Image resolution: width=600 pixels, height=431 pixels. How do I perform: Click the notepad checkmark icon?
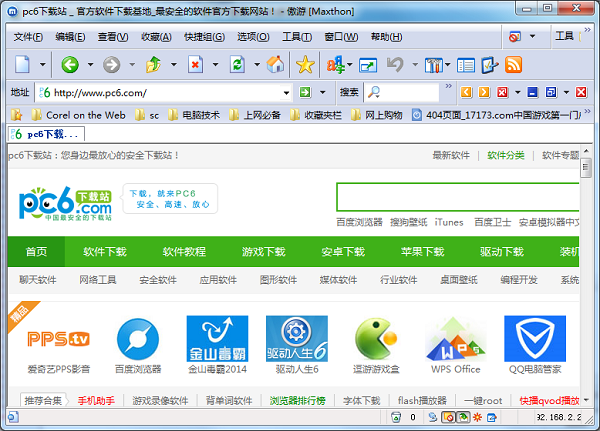[x=490, y=64]
